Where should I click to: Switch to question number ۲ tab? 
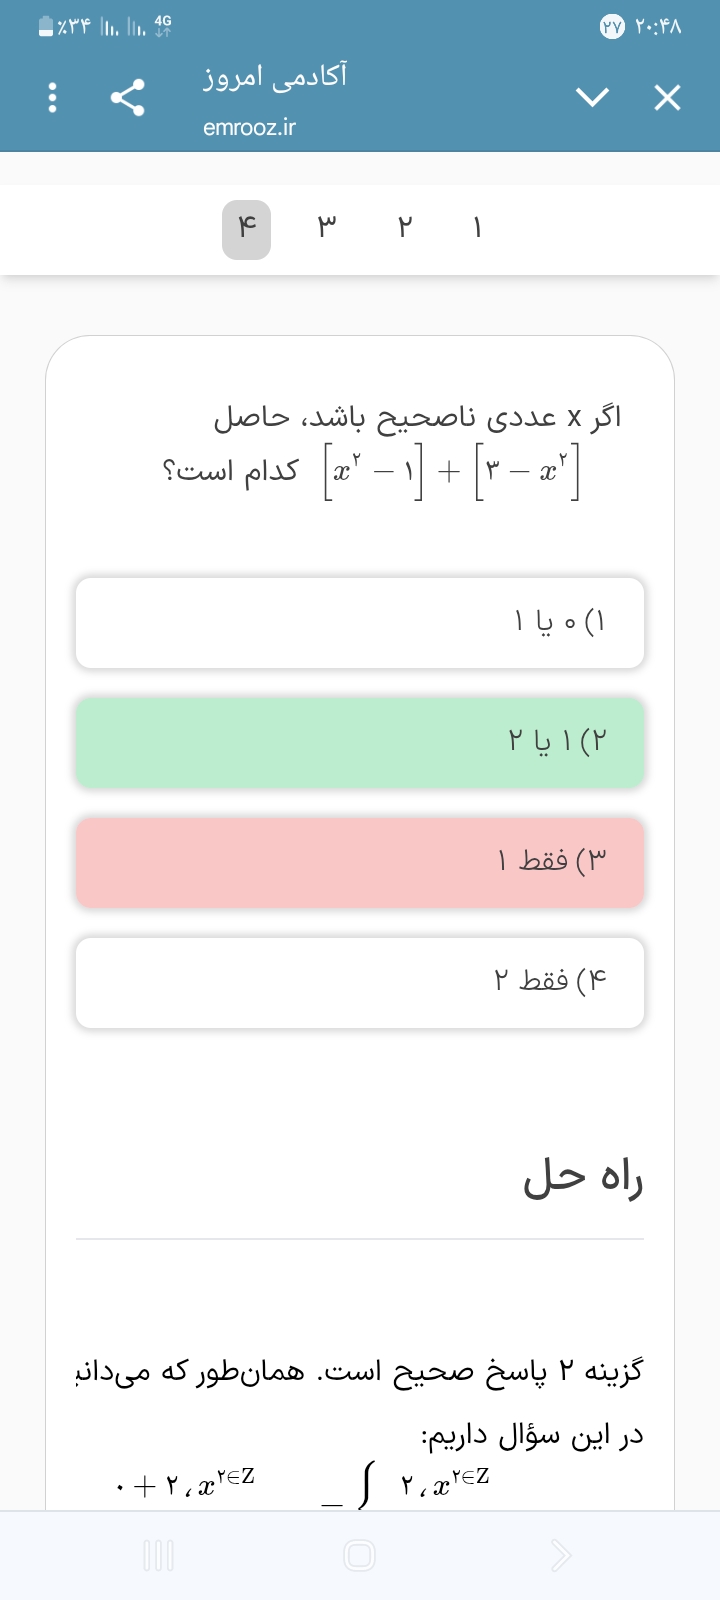pyautogui.click(x=404, y=229)
